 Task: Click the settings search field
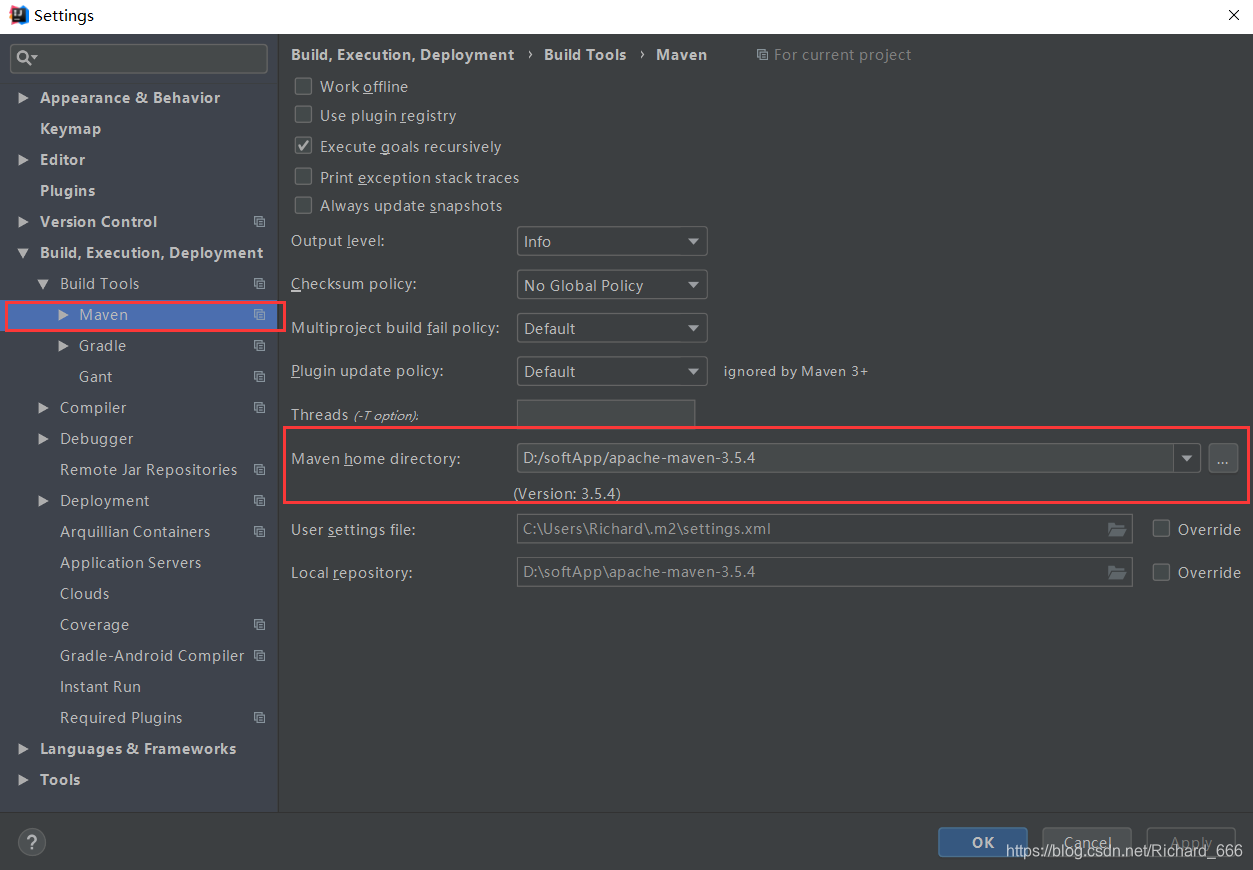[x=139, y=59]
